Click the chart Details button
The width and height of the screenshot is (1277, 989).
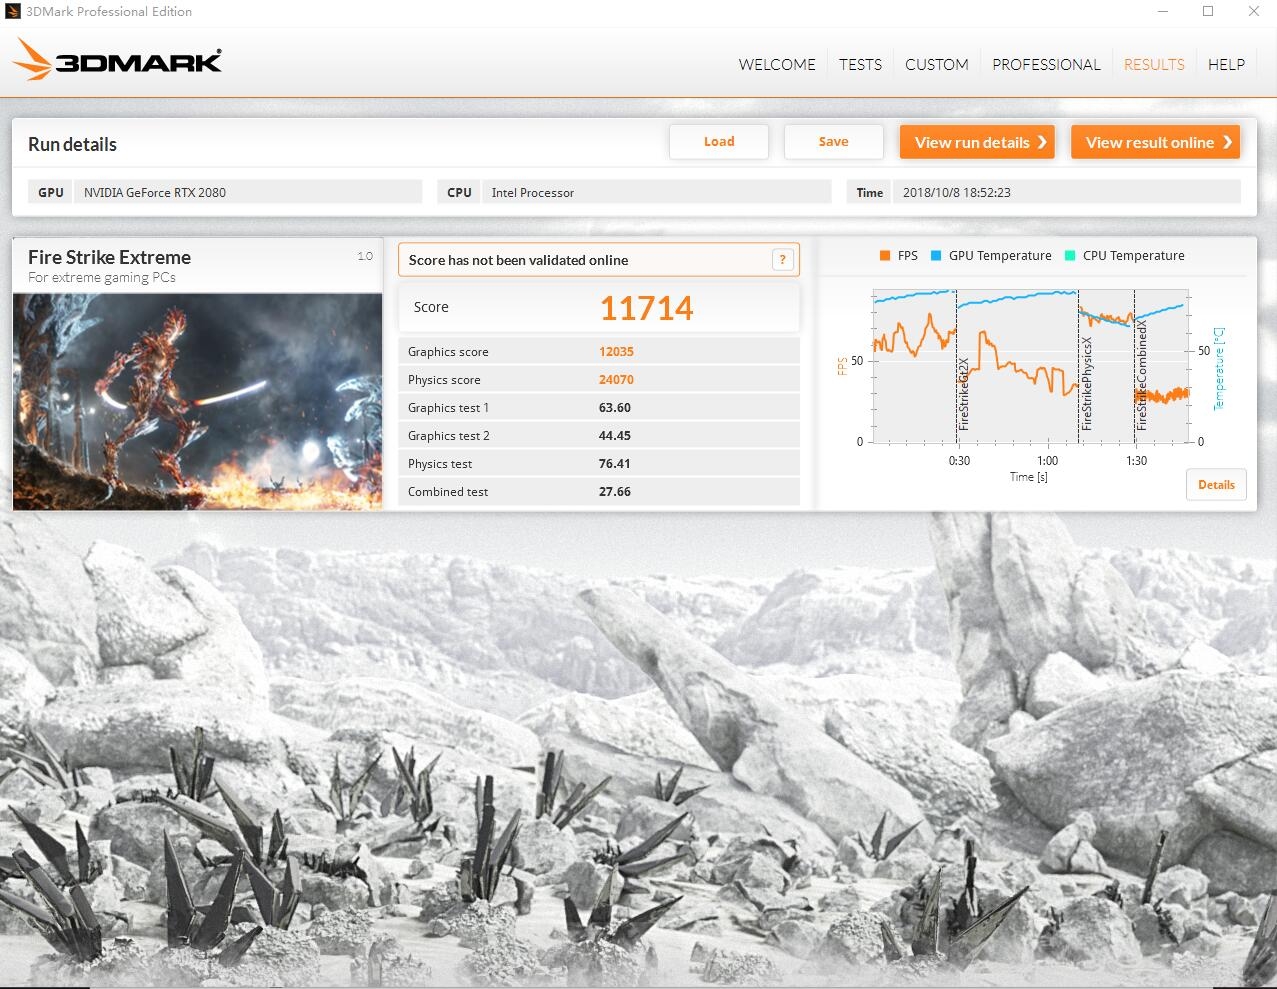(x=1216, y=485)
